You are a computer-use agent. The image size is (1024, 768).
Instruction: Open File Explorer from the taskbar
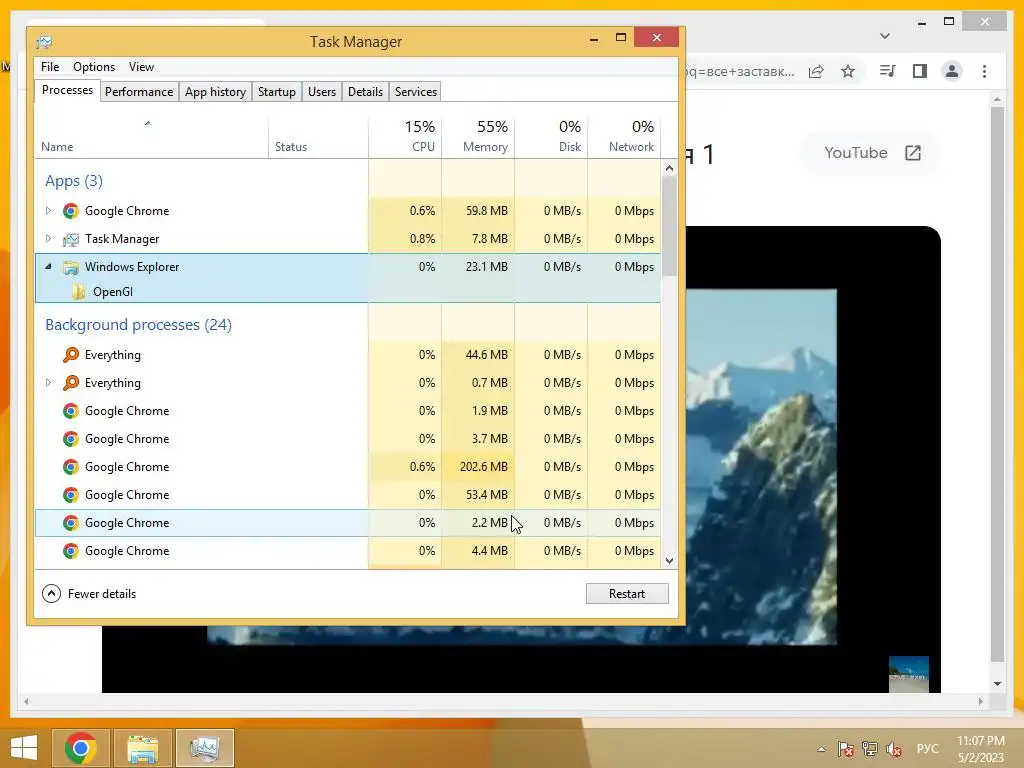pyautogui.click(x=143, y=748)
